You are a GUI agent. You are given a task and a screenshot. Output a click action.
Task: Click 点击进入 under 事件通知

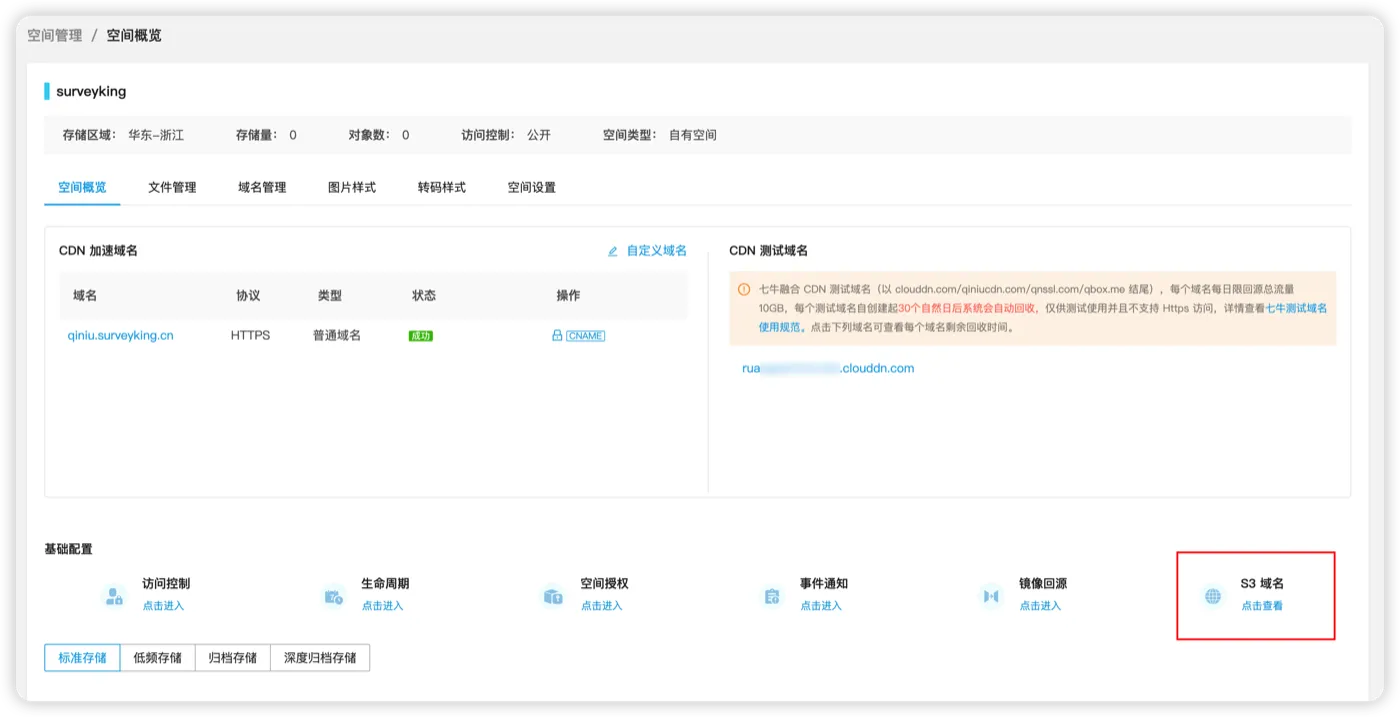821,606
